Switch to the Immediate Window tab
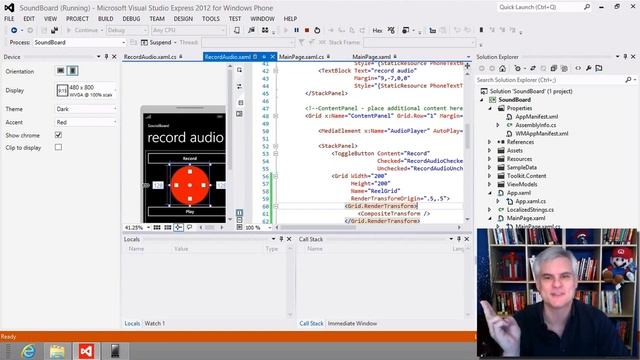Image resolution: width=640 pixels, height=360 pixels. tap(352, 323)
